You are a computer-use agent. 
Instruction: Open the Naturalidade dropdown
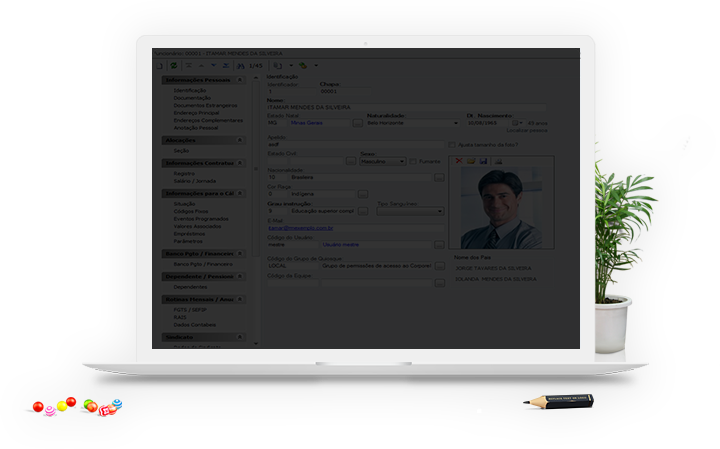click(x=456, y=123)
